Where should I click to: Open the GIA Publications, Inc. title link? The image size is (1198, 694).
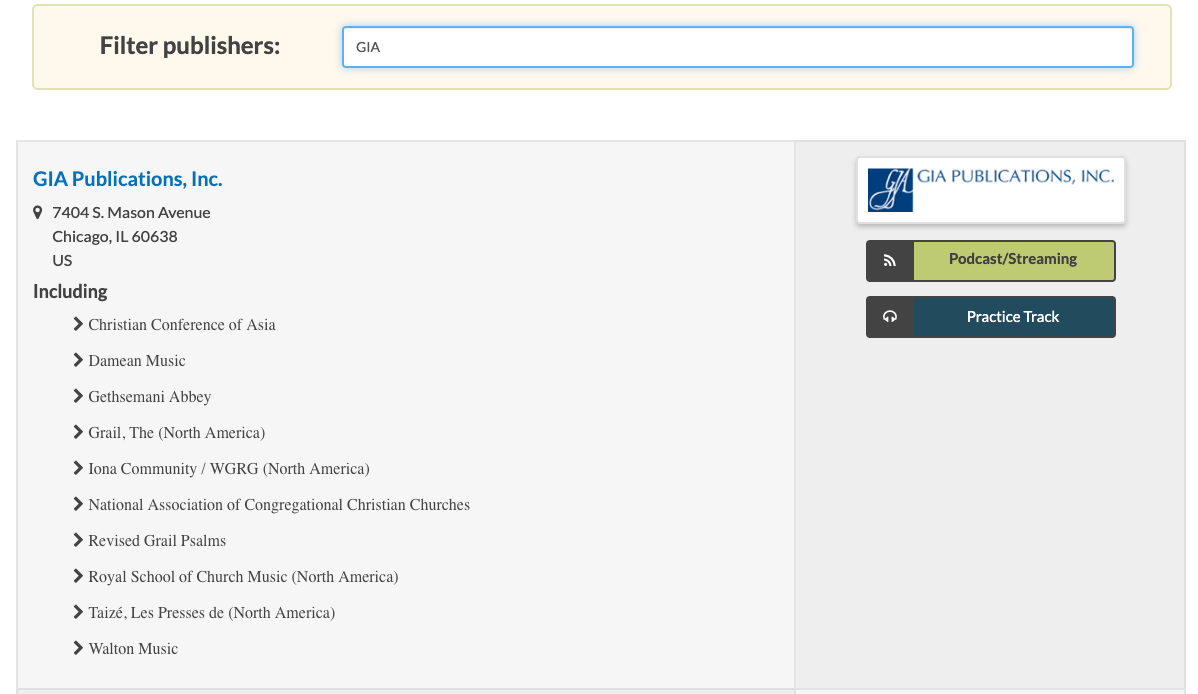128,179
